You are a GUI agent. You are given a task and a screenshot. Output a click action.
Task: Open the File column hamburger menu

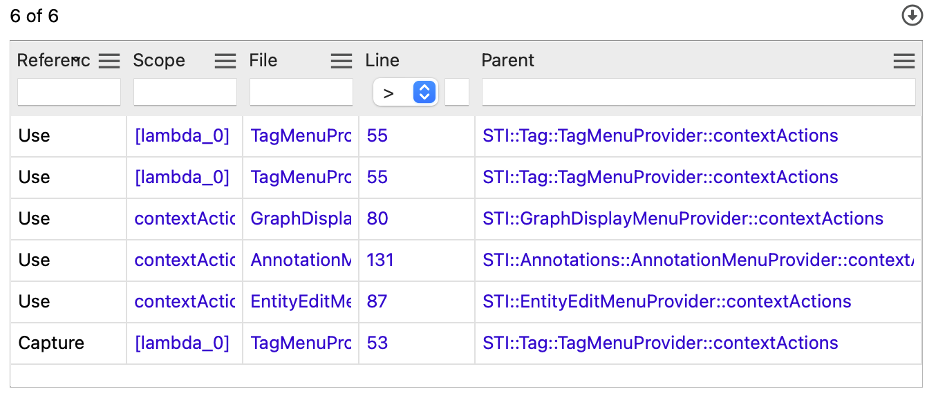[341, 60]
